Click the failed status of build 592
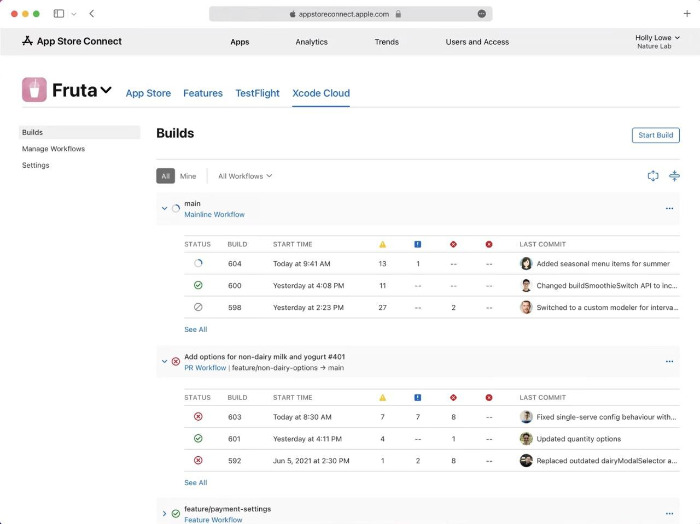This screenshot has width=700, height=524. tap(198, 460)
